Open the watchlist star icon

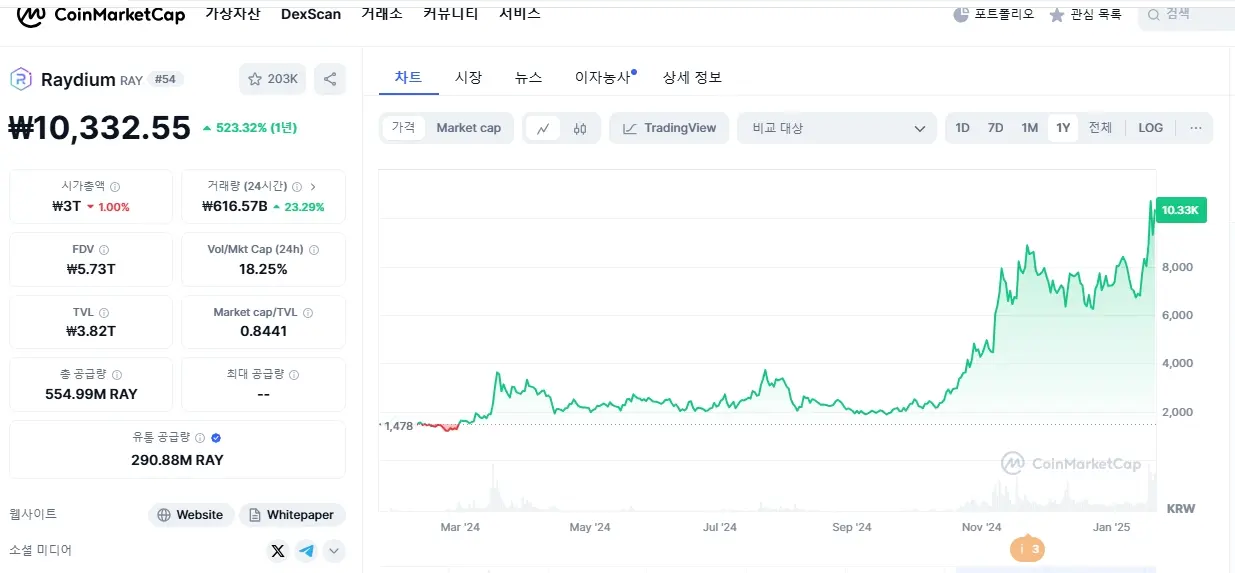tap(1056, 14)
